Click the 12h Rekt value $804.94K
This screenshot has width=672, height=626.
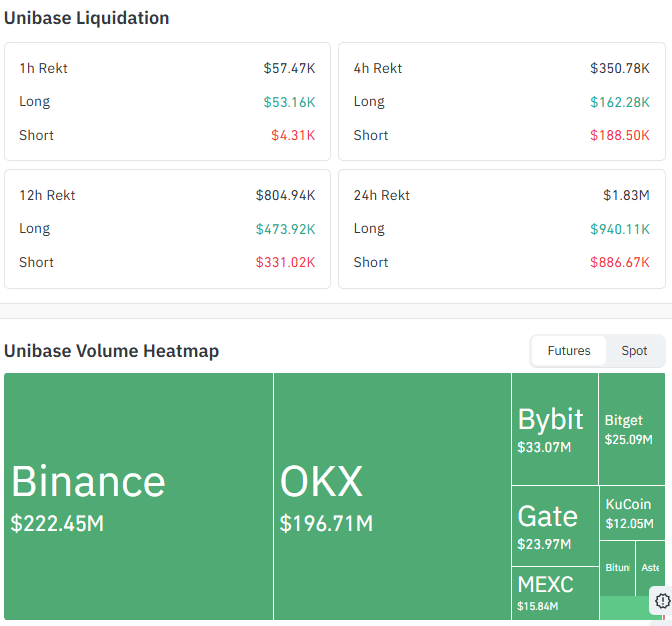tap(285, 195)
